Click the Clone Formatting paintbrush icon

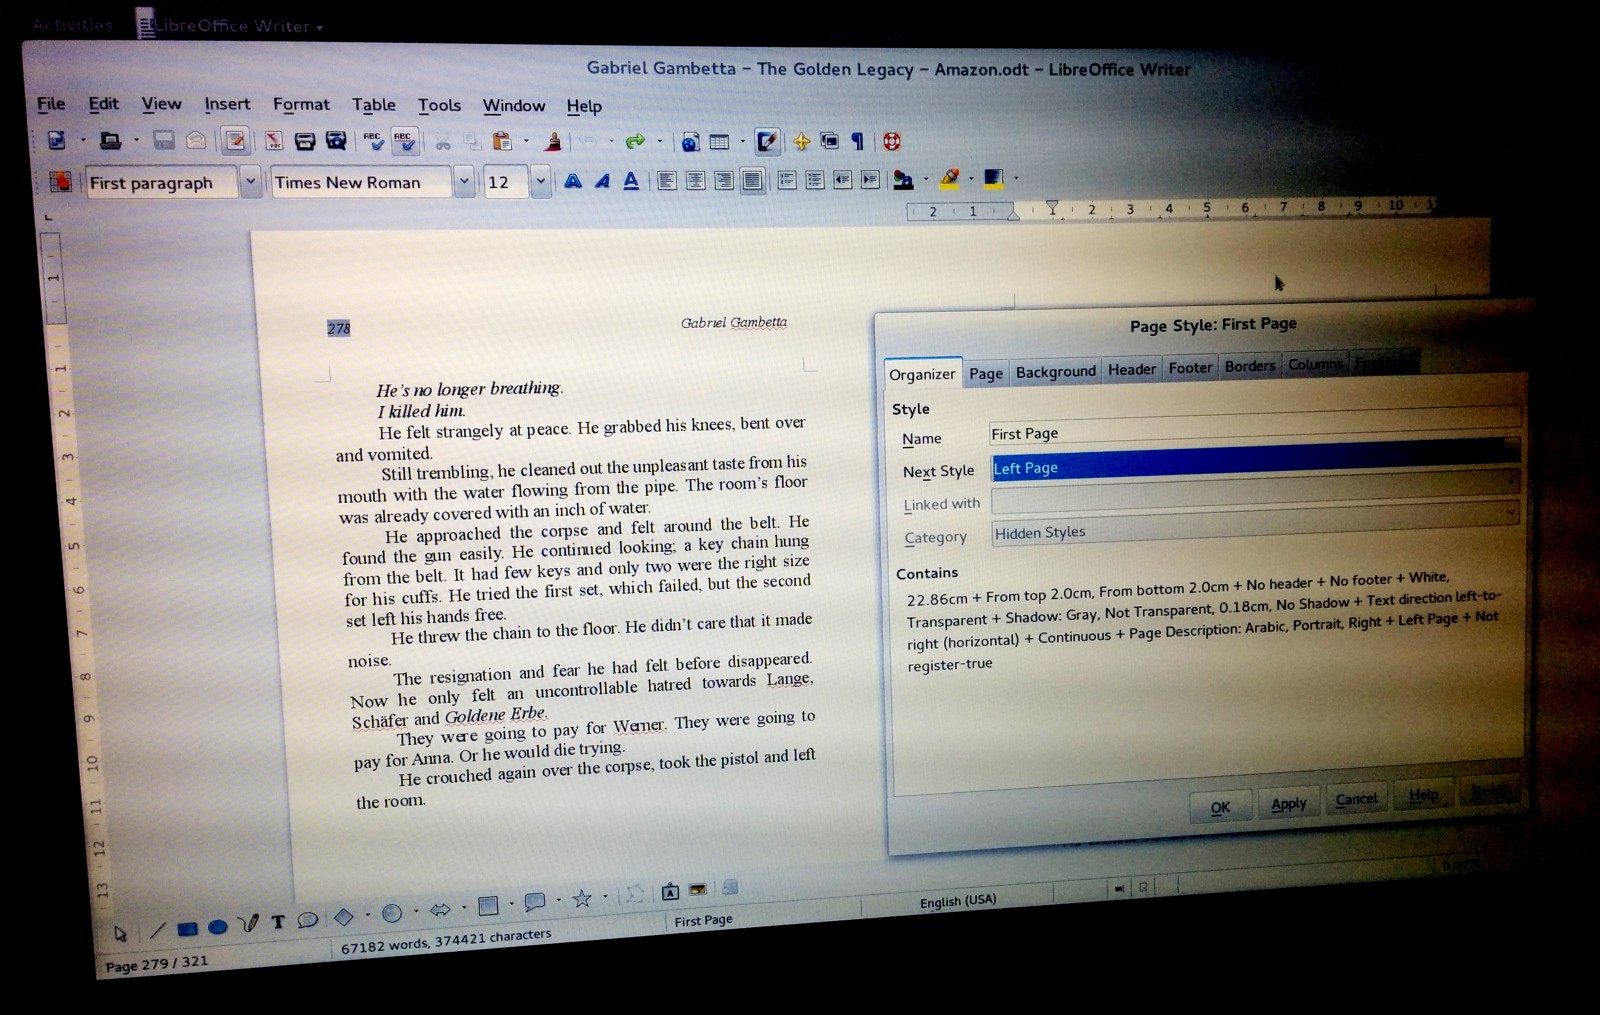[553, 141]
